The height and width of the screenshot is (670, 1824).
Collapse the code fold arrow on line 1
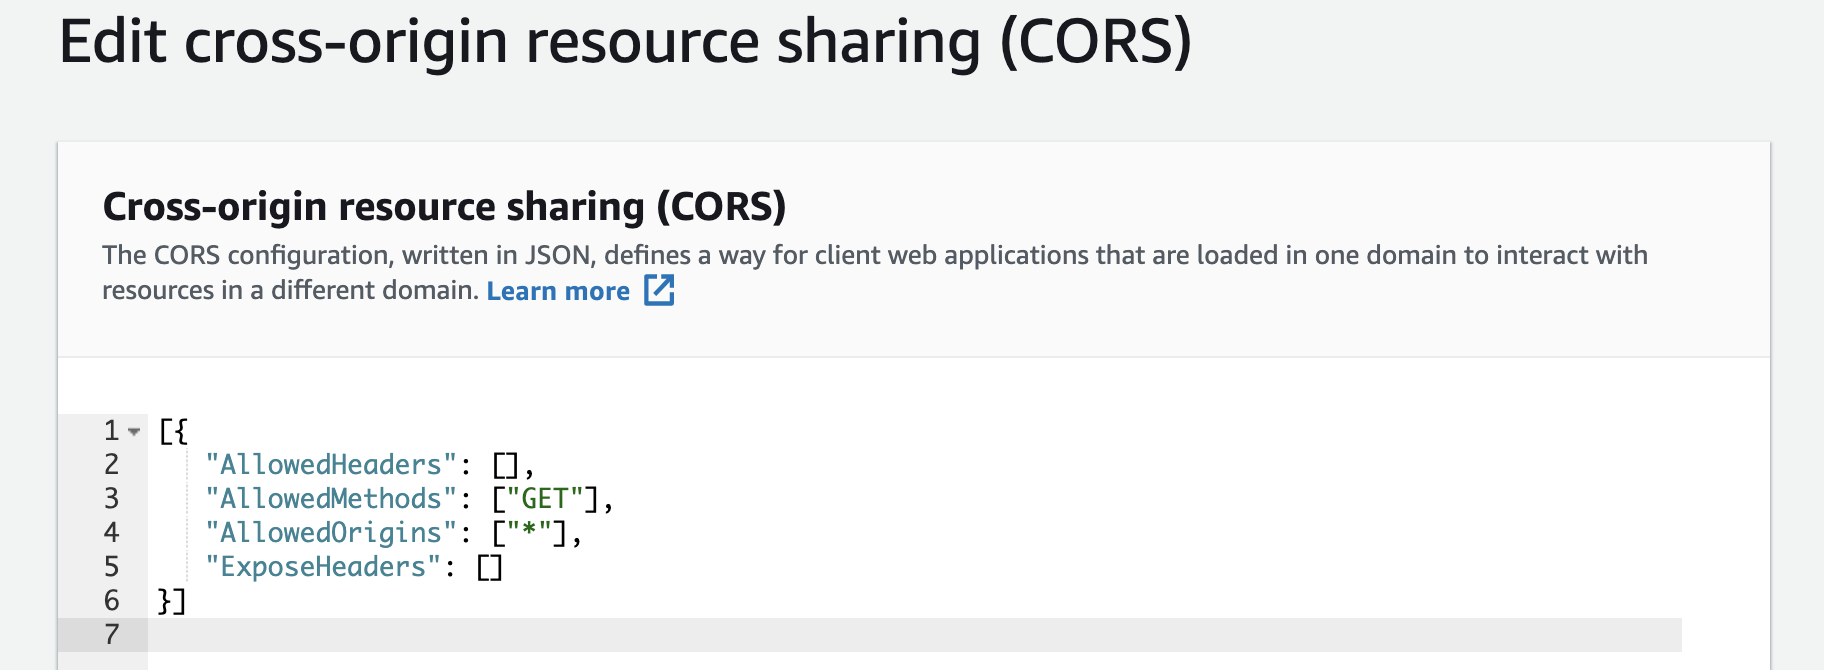[134, 431]
